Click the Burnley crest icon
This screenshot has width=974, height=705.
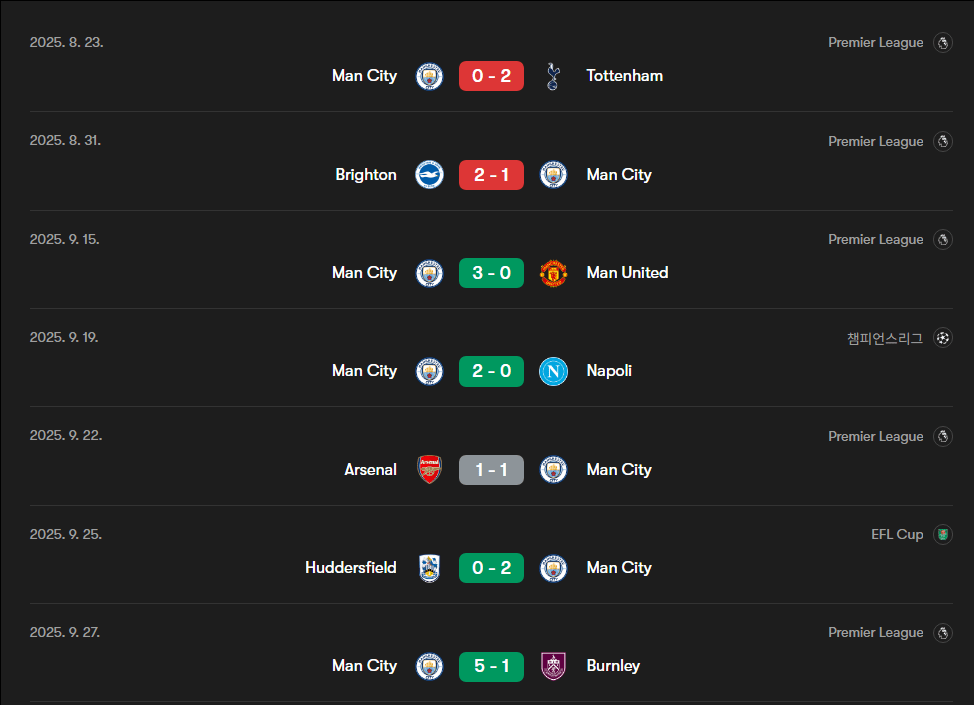tap(553, 666)
